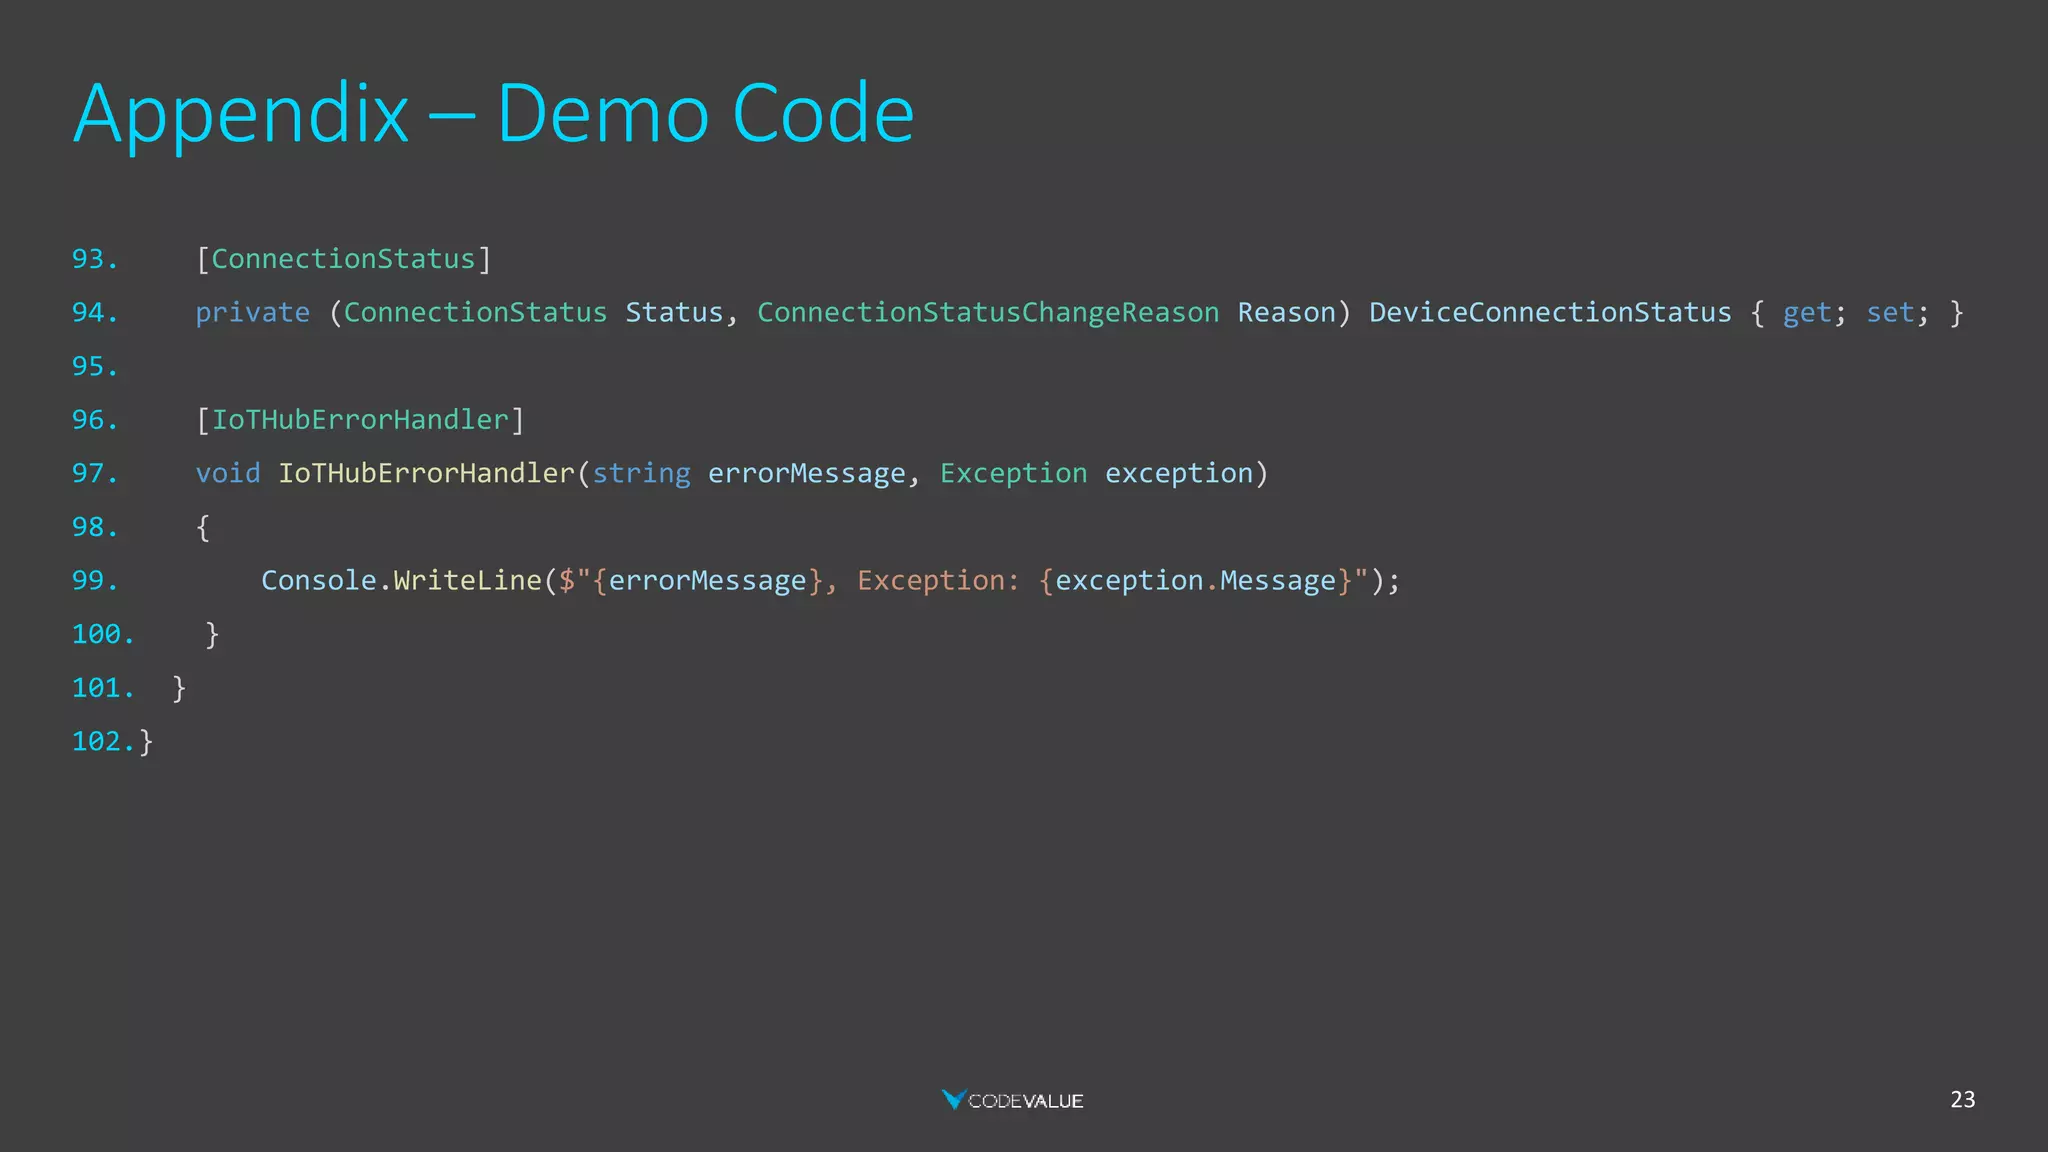Click the slide number 23
2048x1152 pixels.
(1962, 1099)
